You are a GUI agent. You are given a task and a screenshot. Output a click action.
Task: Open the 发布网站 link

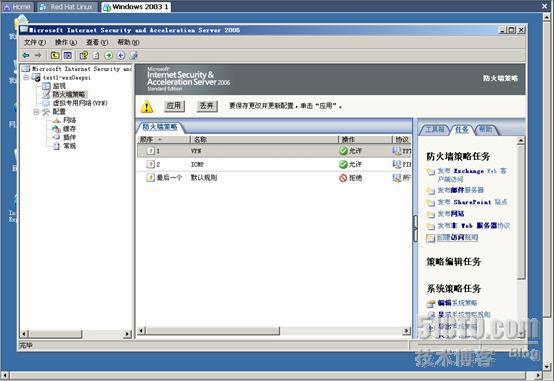point(451,214)
